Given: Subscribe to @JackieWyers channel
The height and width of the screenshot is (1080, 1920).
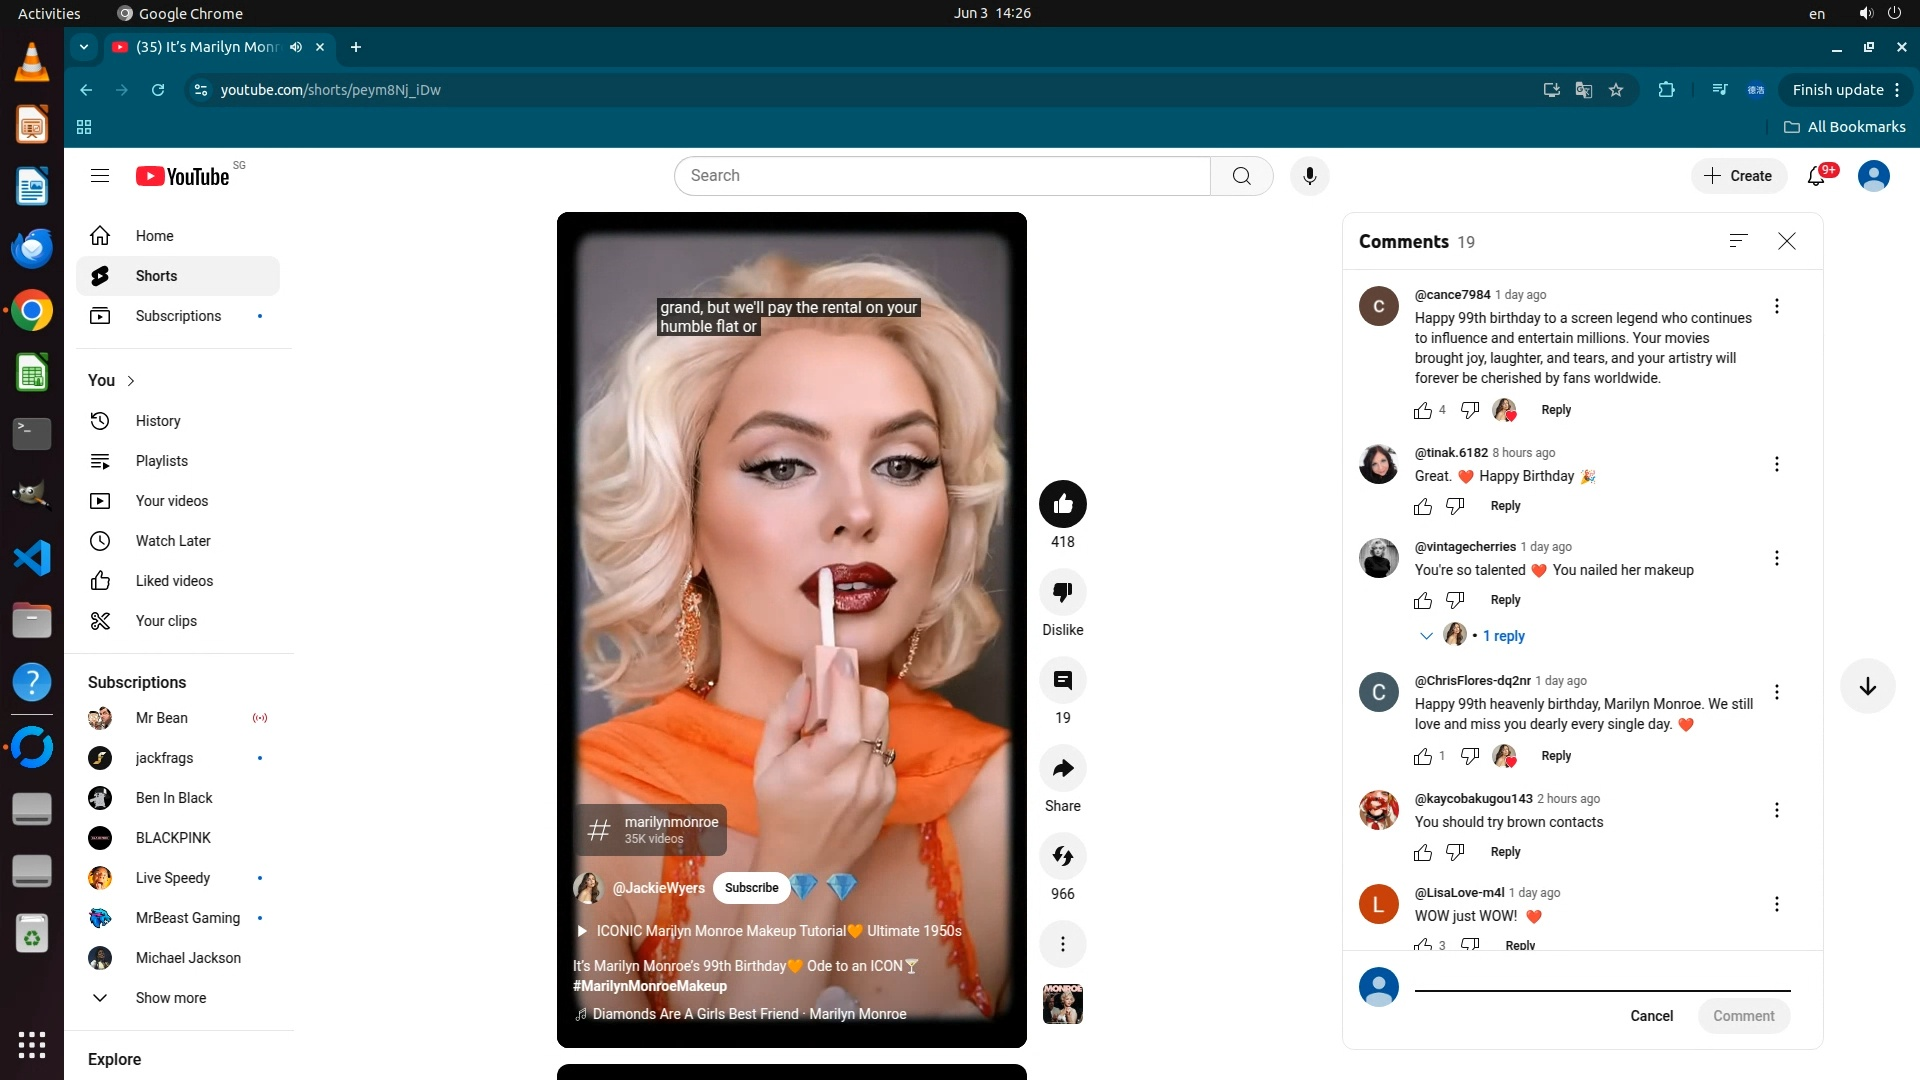Looking at the screenshot, I should pos(751,888).
